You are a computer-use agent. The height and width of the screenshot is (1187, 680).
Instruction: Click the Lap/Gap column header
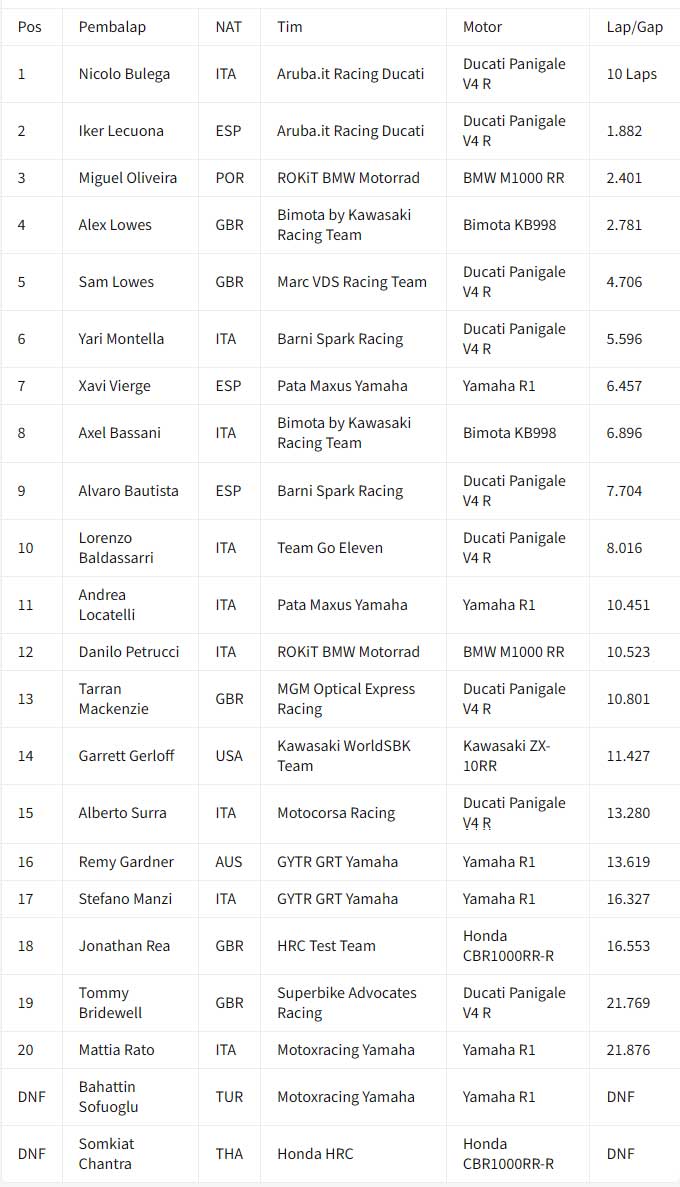[x=634, y=27]
